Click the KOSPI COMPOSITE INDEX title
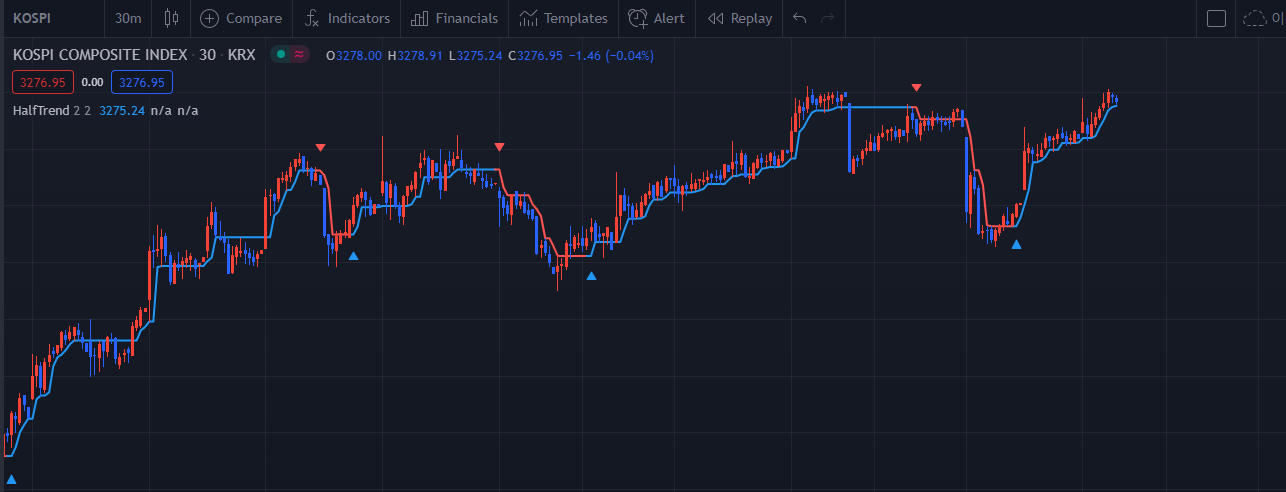The image size is (1286, 492). click(x=105, y=55)
